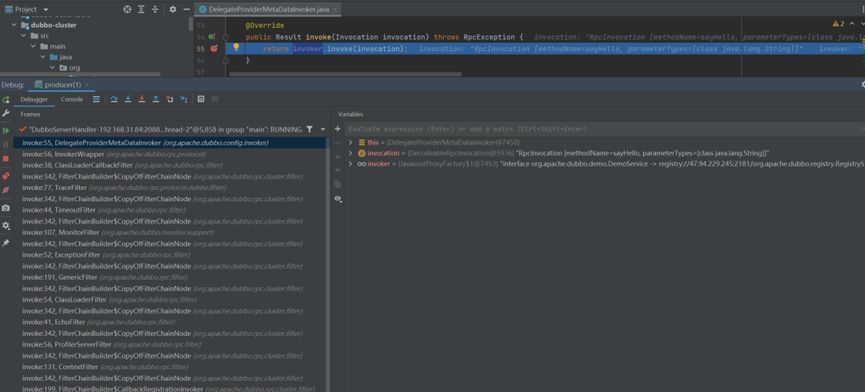Force step into with red arrow

(x=142, y=99)
